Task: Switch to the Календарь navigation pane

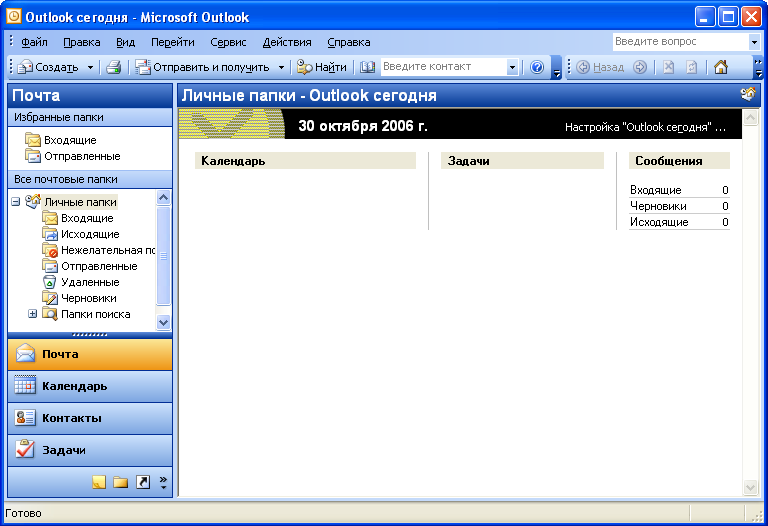Action: [90, 386]
